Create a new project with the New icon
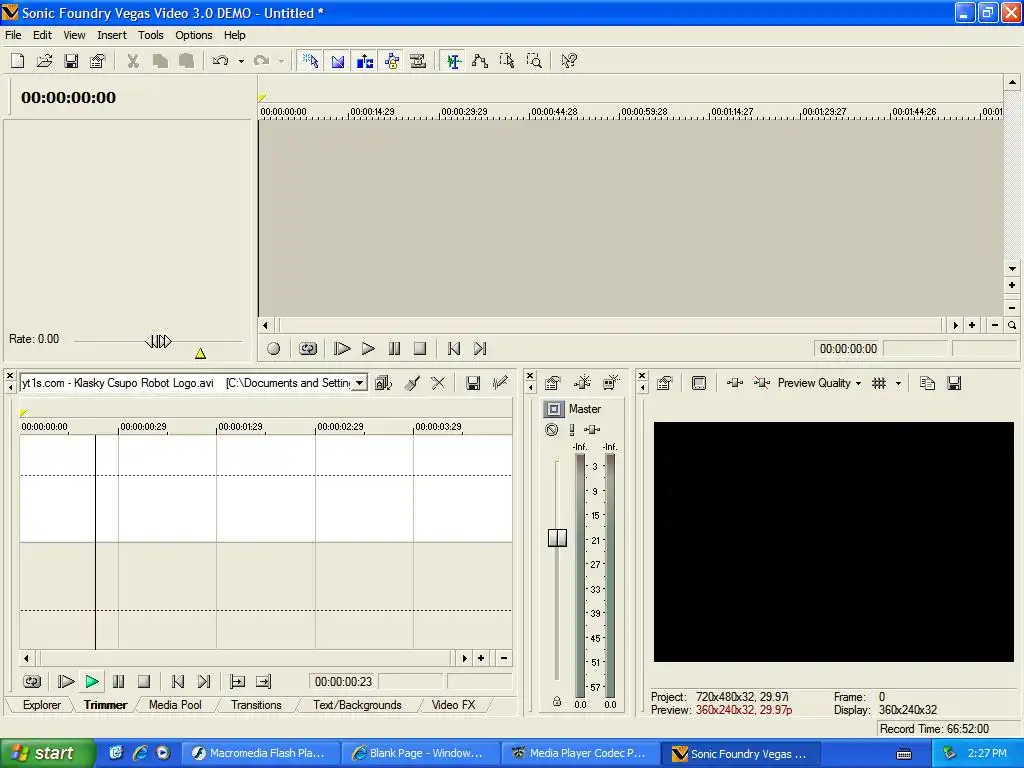Image resolution: width=1024 pixels, height=768 pixels. tap(18, 61)
